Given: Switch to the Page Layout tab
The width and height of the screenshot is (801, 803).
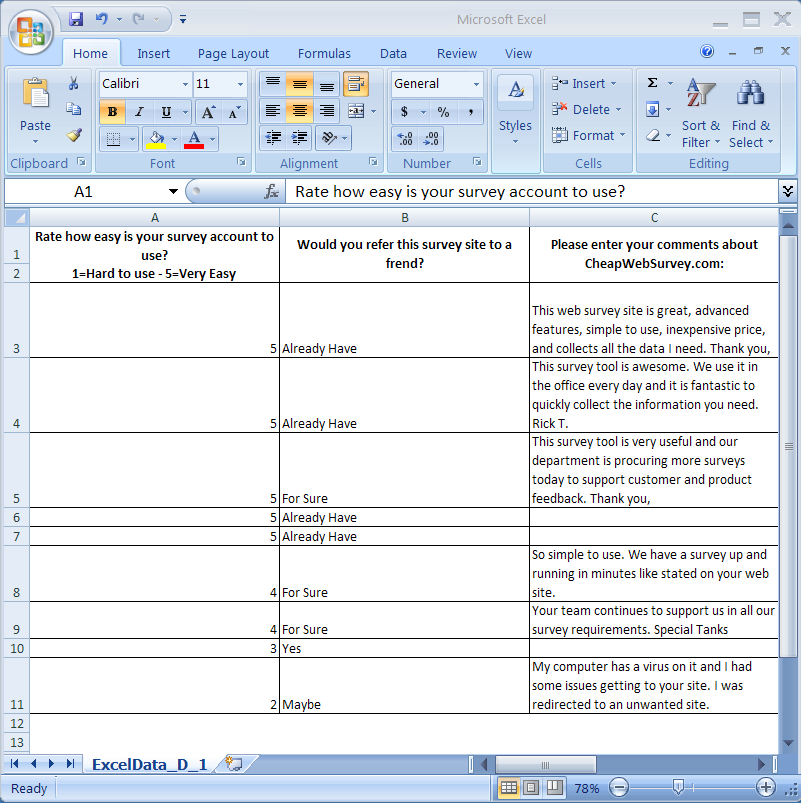Looking at the screenshot, I should point(233,54).
